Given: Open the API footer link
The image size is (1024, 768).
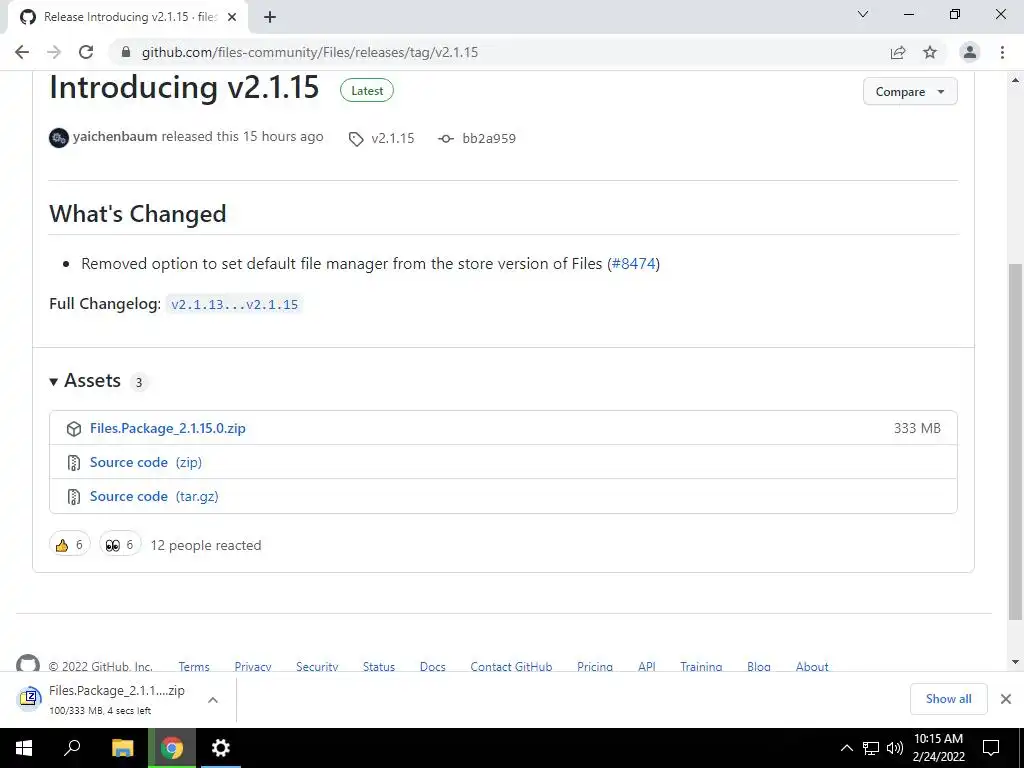Looking at the screenshot, I should 647,667.
